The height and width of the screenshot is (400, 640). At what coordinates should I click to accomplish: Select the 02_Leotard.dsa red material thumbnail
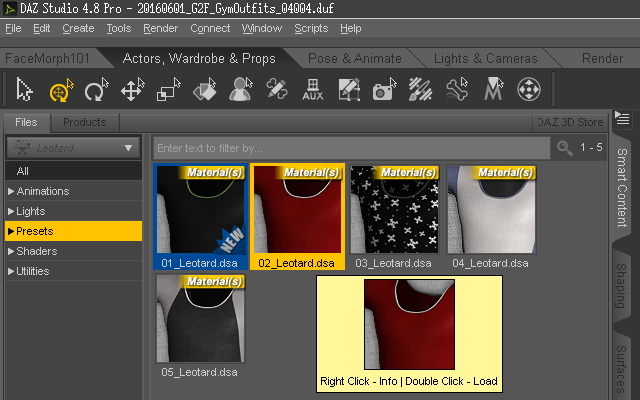point(297,216)
